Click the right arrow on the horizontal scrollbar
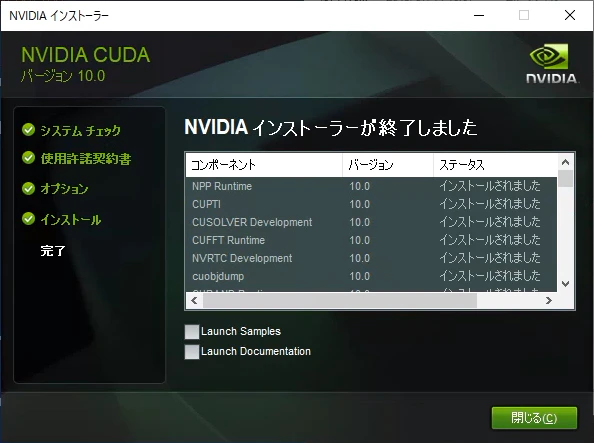594x443 pixels. click(x=549, y=301)
